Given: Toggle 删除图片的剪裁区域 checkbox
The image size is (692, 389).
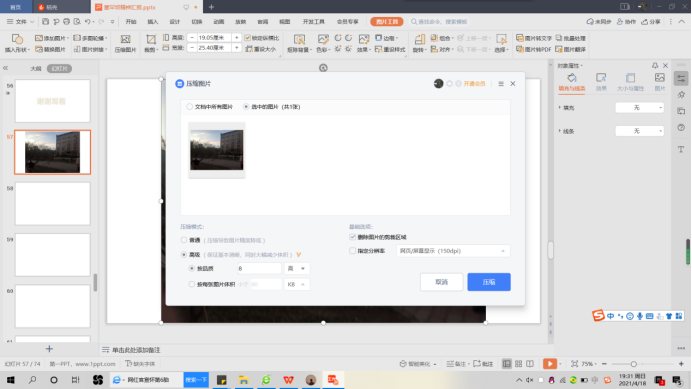Looking at the screenshot, I should pyautogui.click(x=353, y=237).
